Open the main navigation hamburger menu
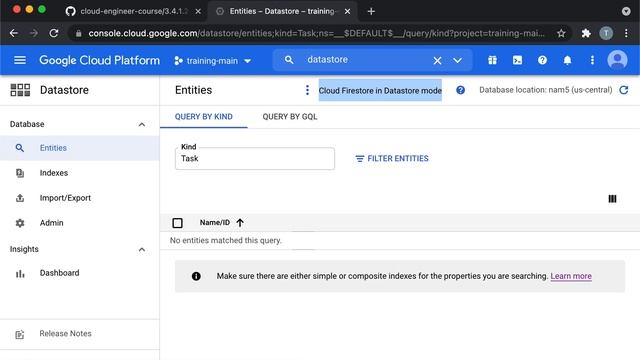This screenshot has width=640, height=360. pos(20,60)
